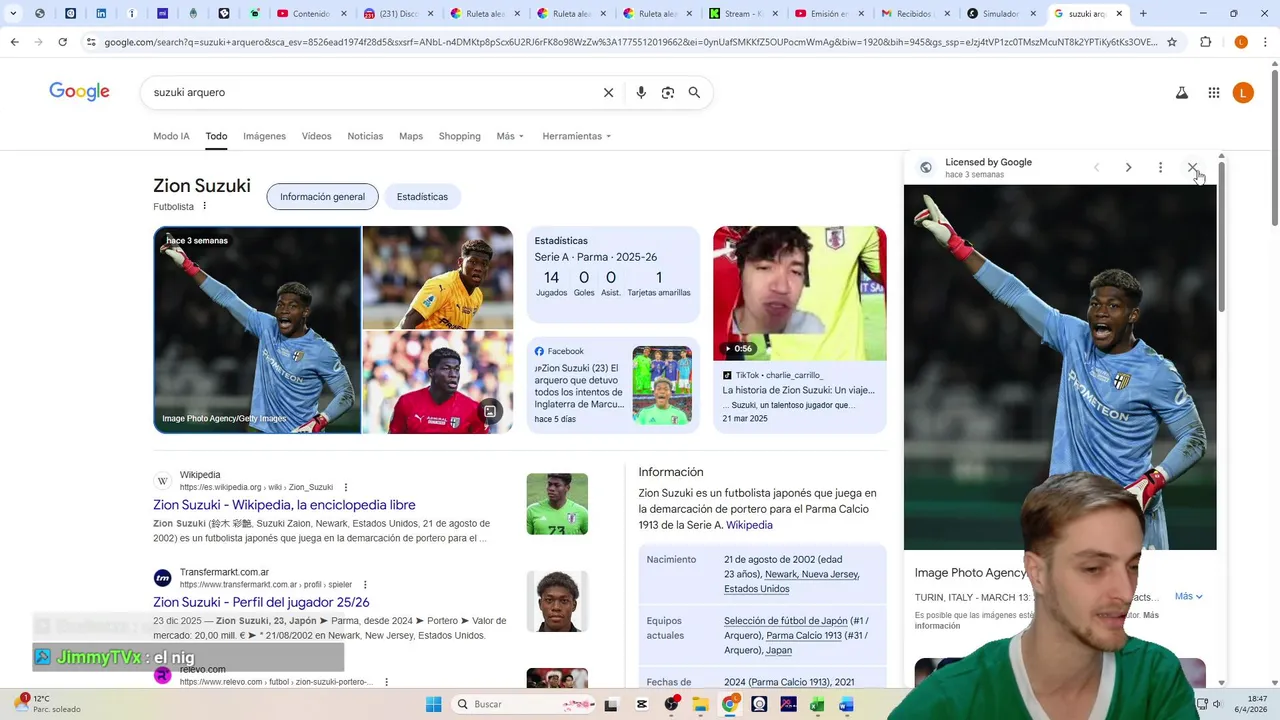The image size is (1280, 720).
Task: Switch to Stream browser tab
Action: (742, 14)
